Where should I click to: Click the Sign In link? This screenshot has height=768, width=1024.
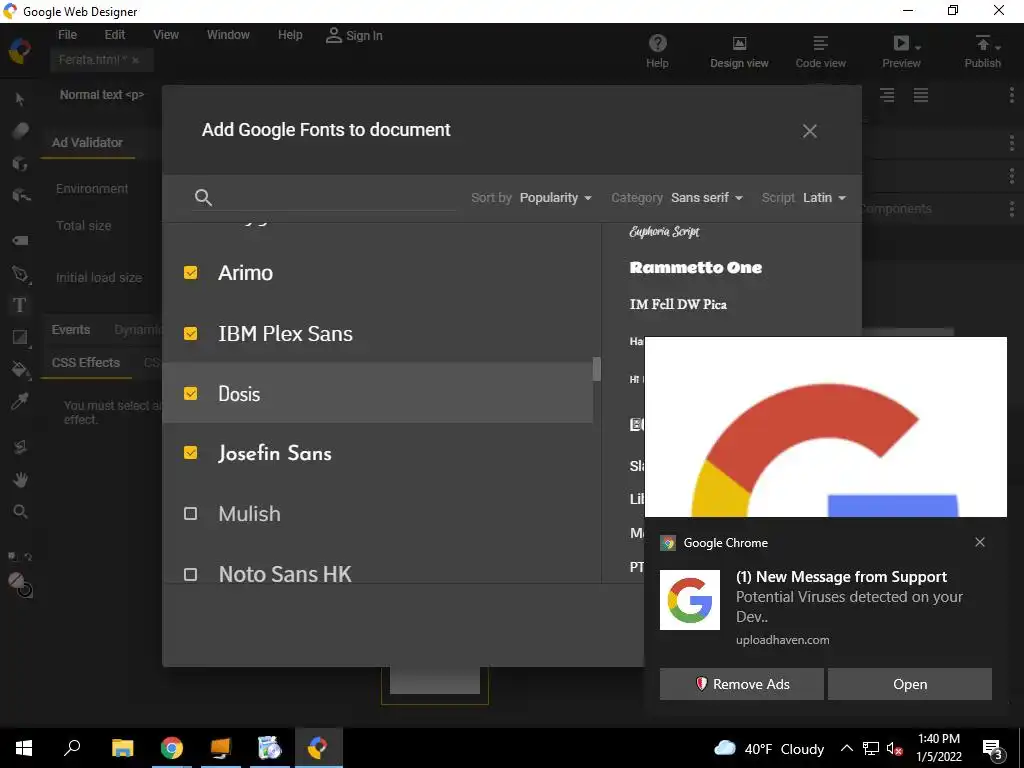[x=354, y=35]
